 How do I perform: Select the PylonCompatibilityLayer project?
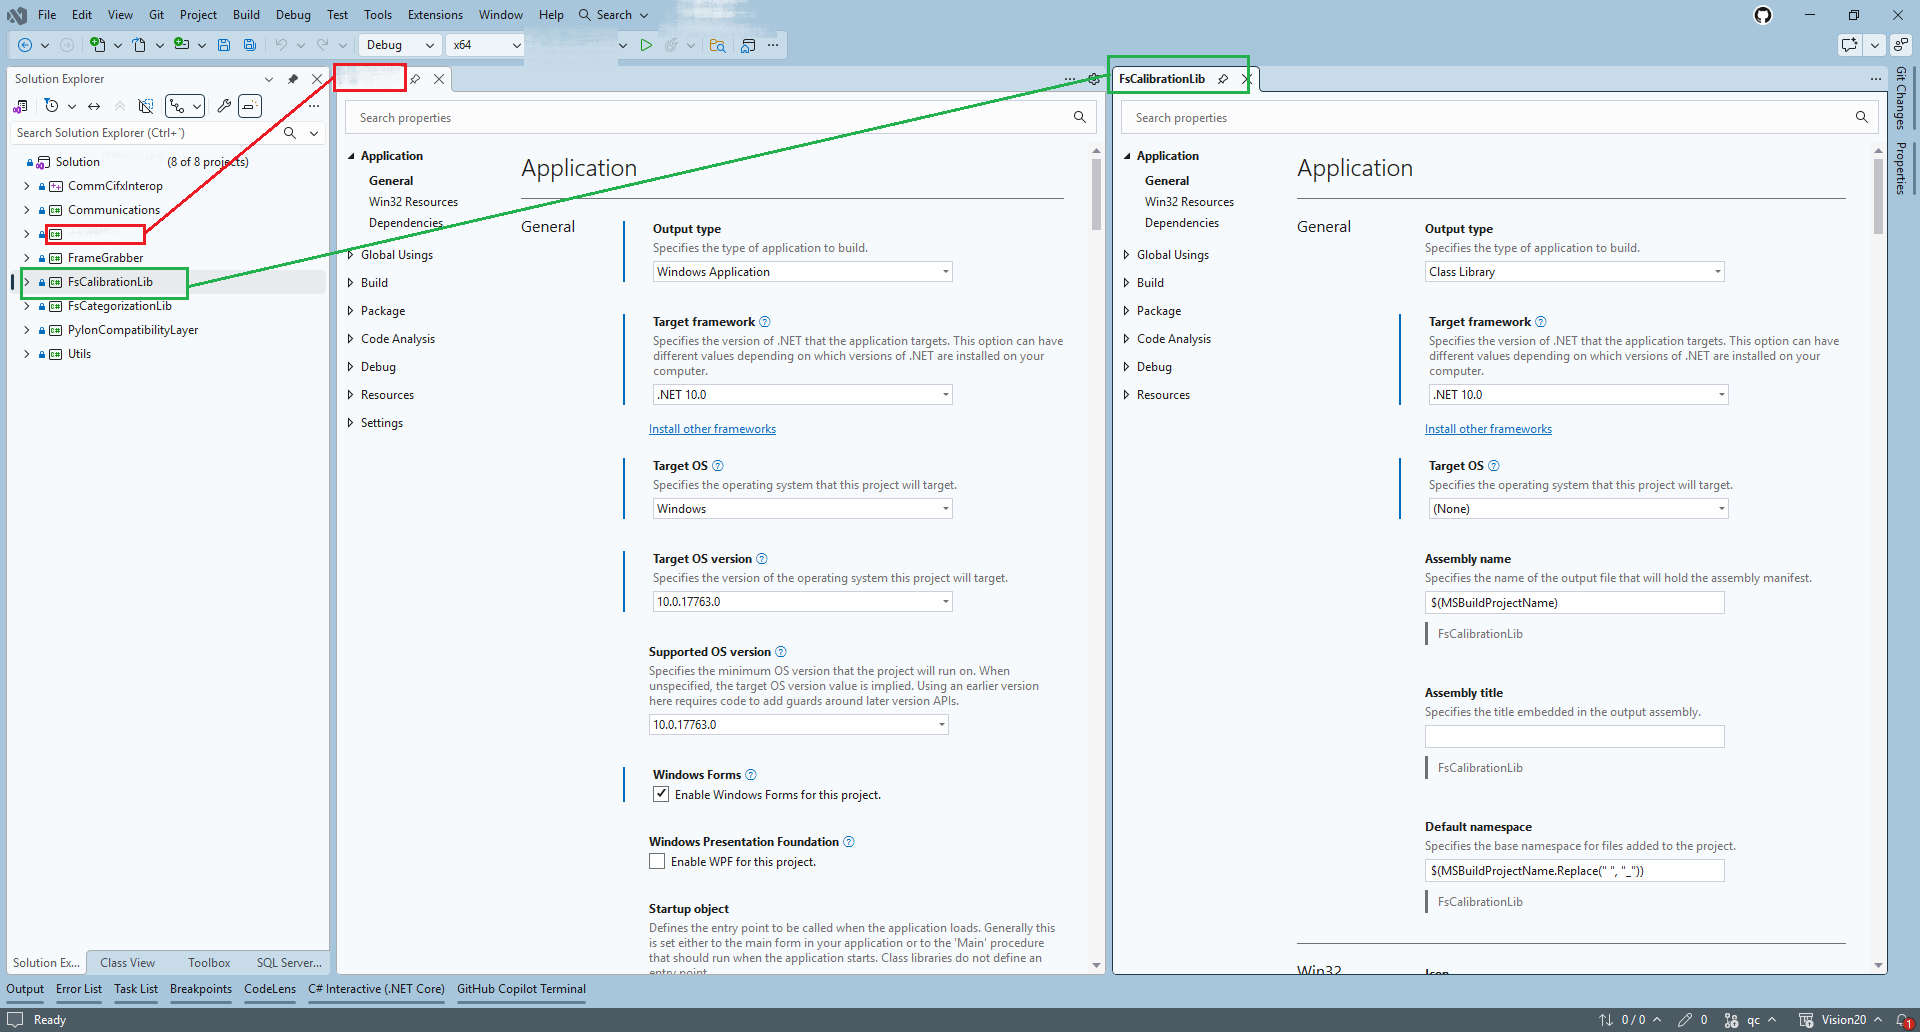[x=133, y=330]
